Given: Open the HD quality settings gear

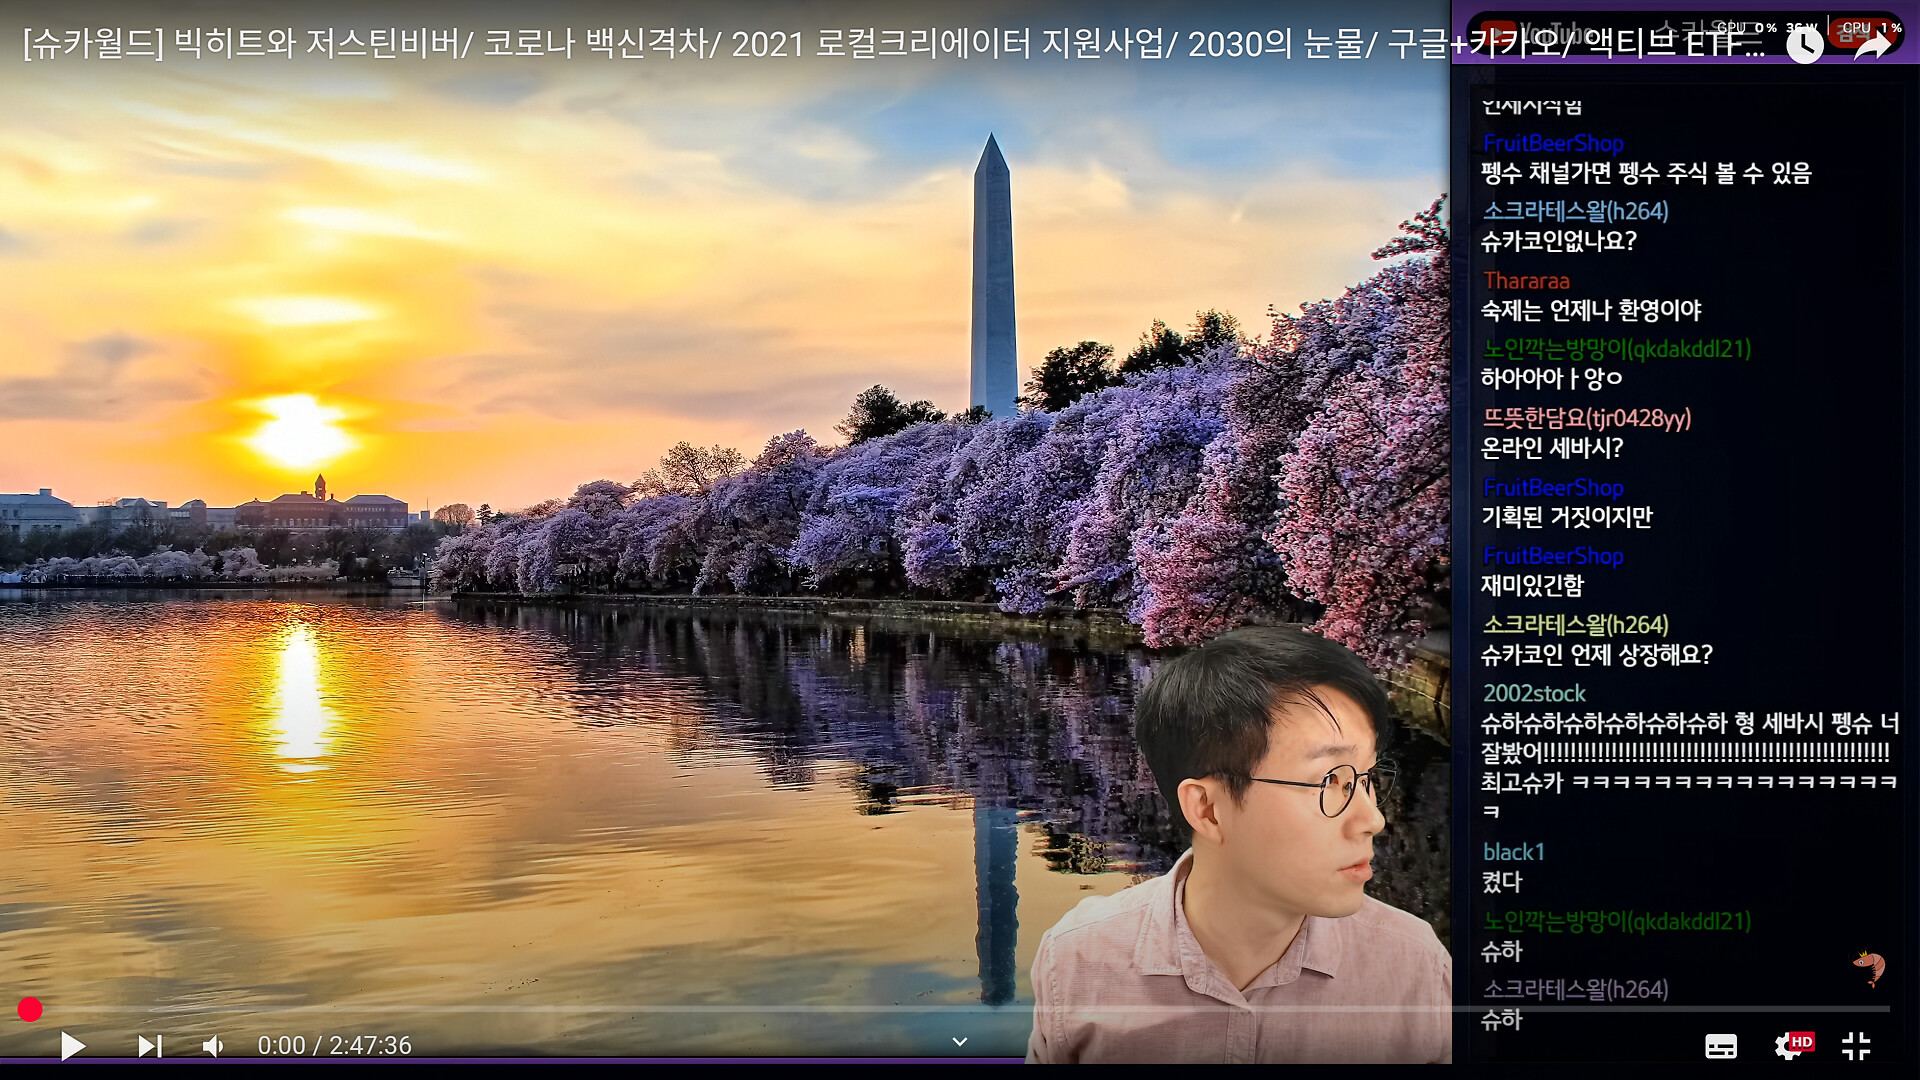Looking at the screenshot, I should [x=1790, y=1046].
